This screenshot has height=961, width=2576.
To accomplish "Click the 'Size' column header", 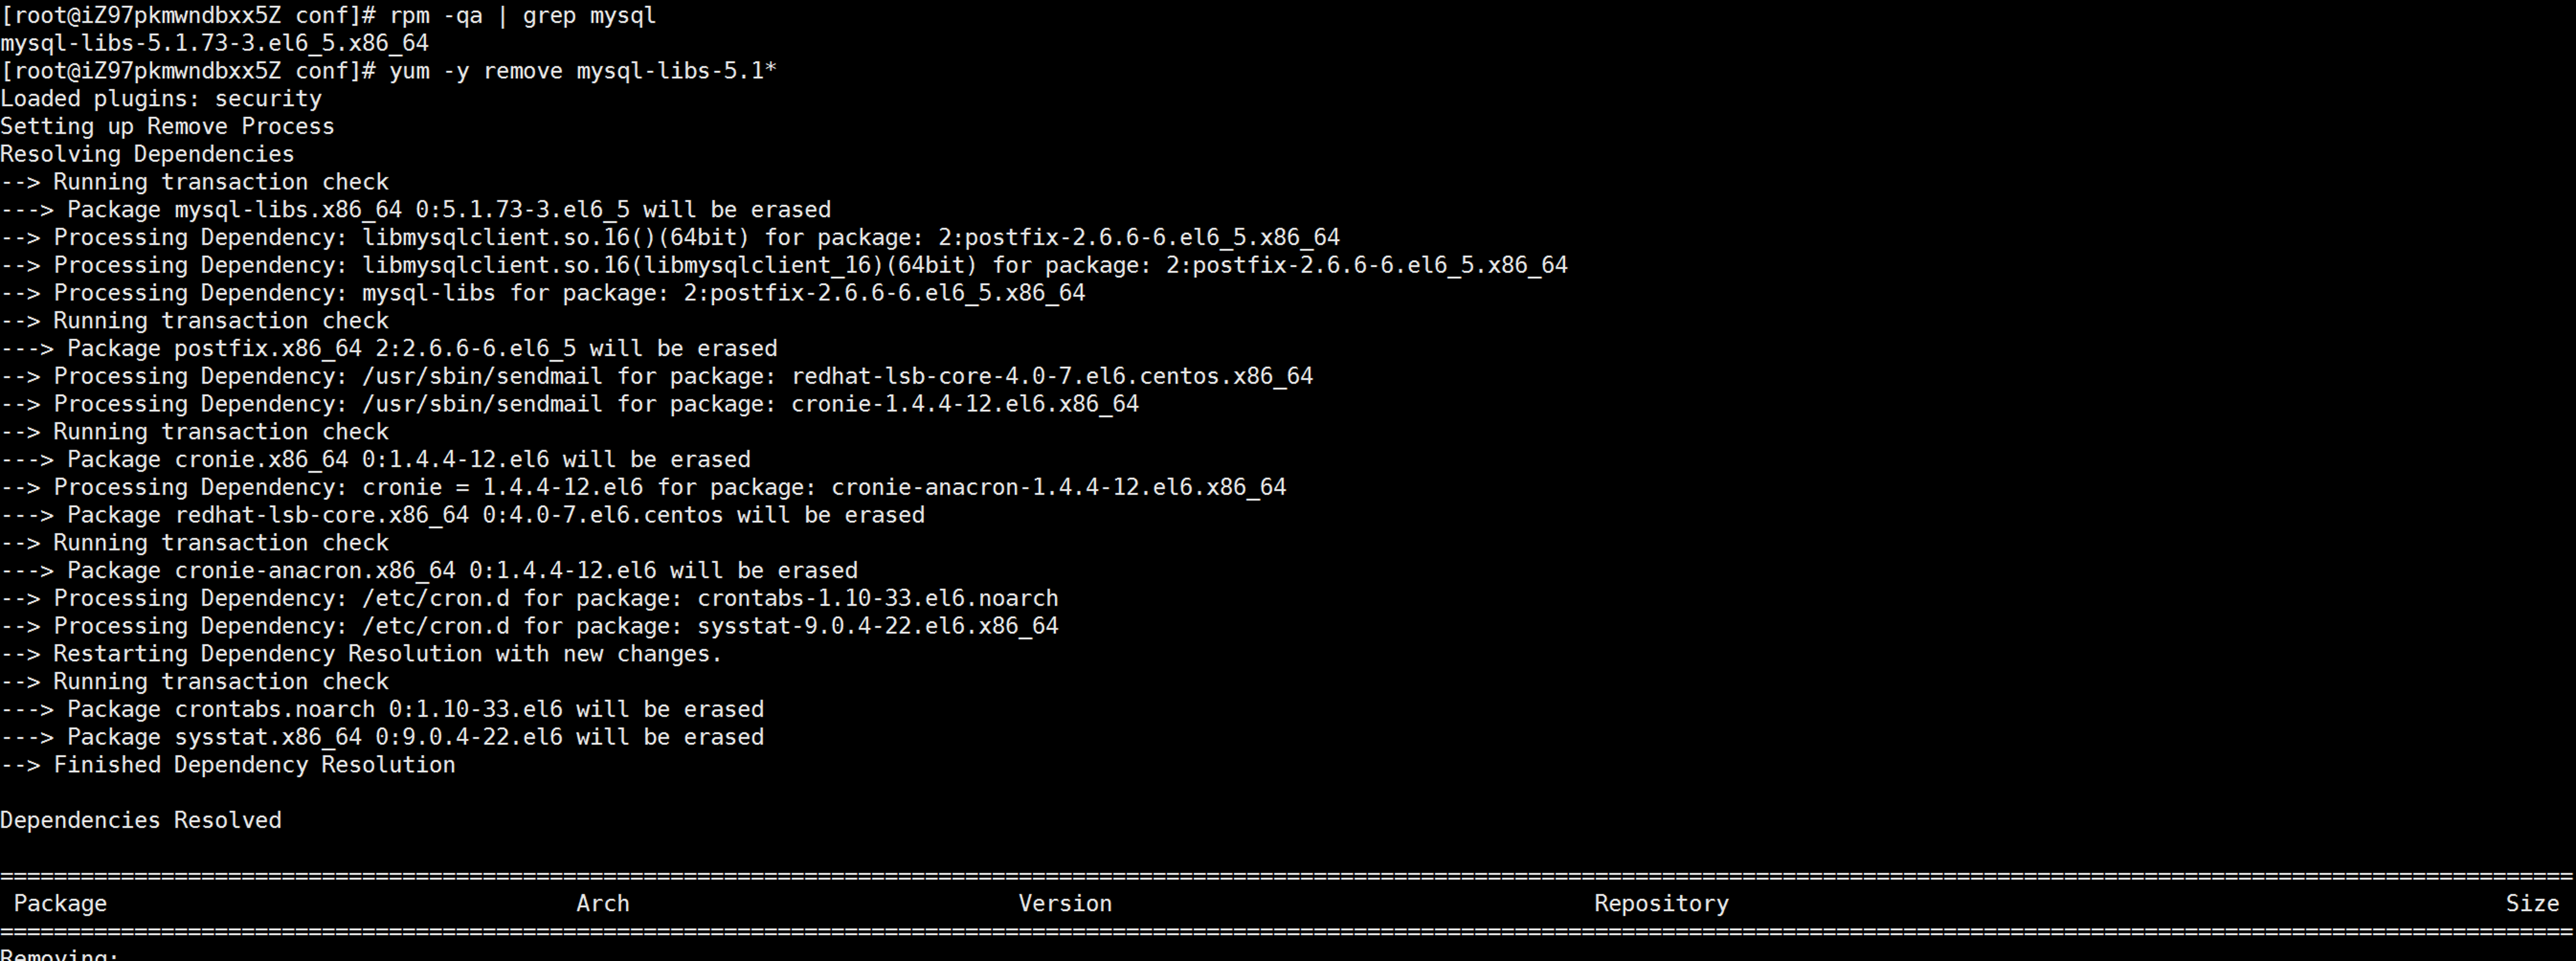I will click(2532, 904).
